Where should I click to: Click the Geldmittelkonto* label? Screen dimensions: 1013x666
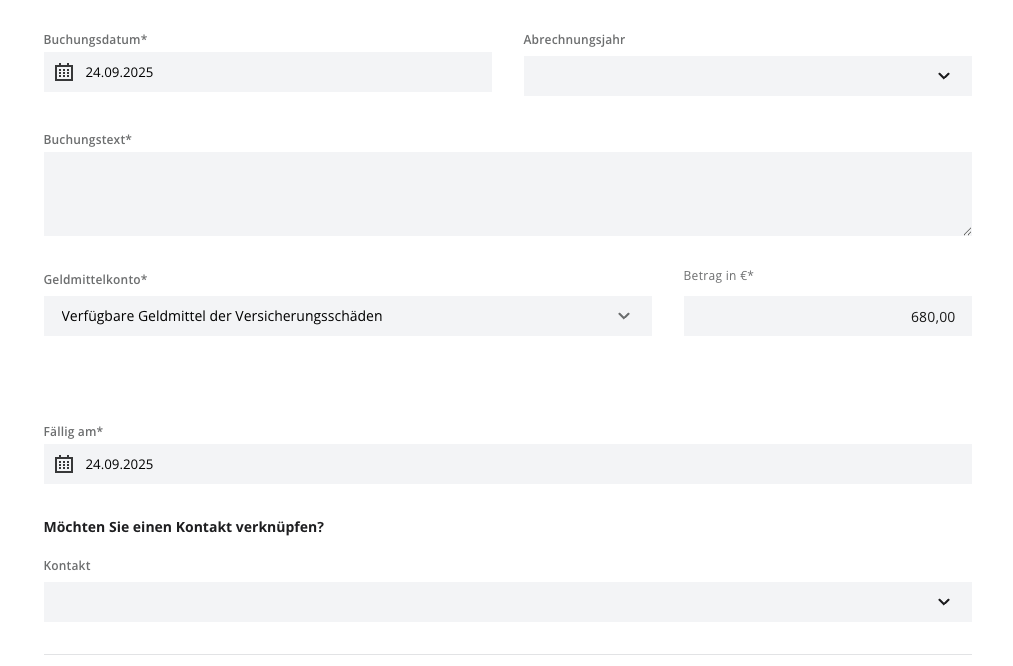click(95, 280)
